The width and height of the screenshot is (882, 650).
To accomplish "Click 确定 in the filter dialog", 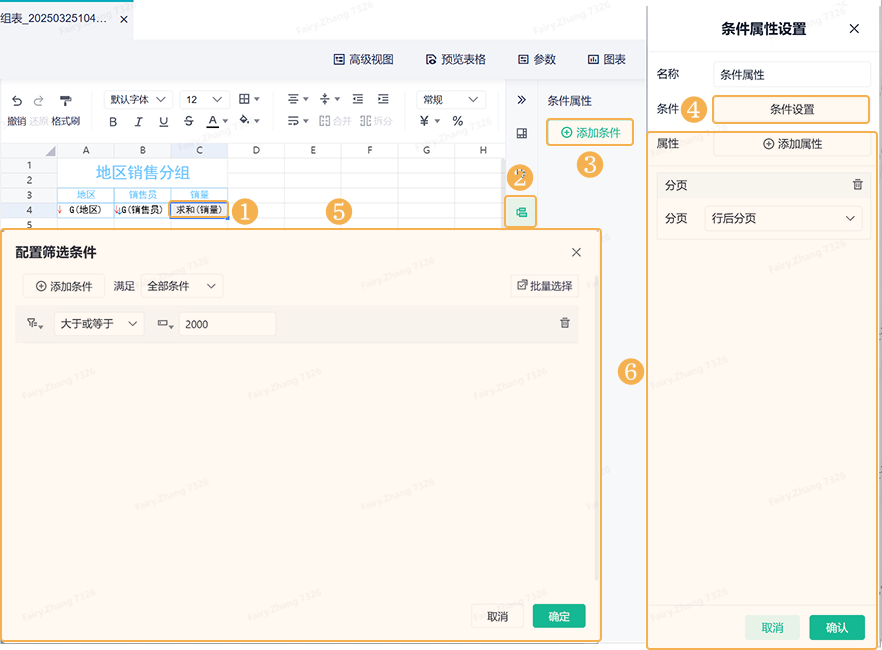I will click(559, 616).
